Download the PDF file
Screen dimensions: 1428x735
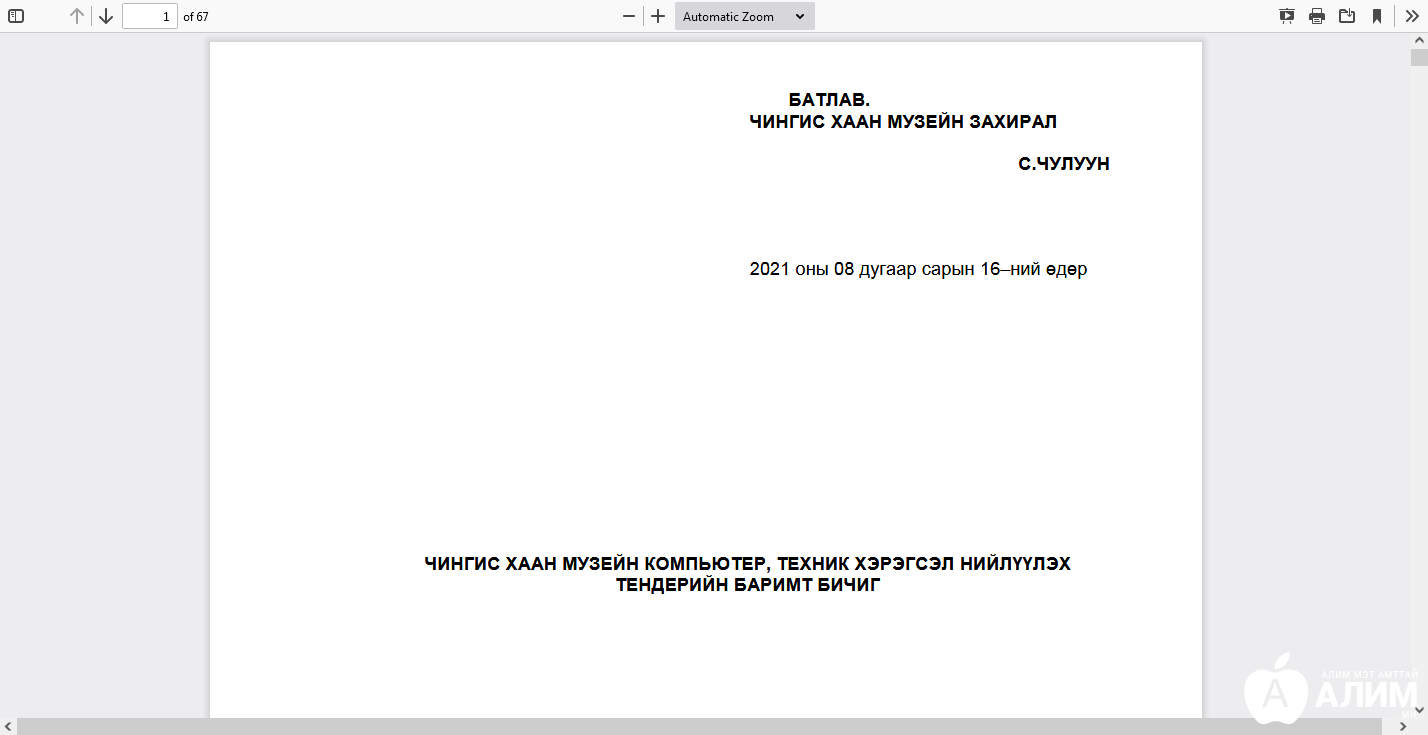tap(1347, 16)
